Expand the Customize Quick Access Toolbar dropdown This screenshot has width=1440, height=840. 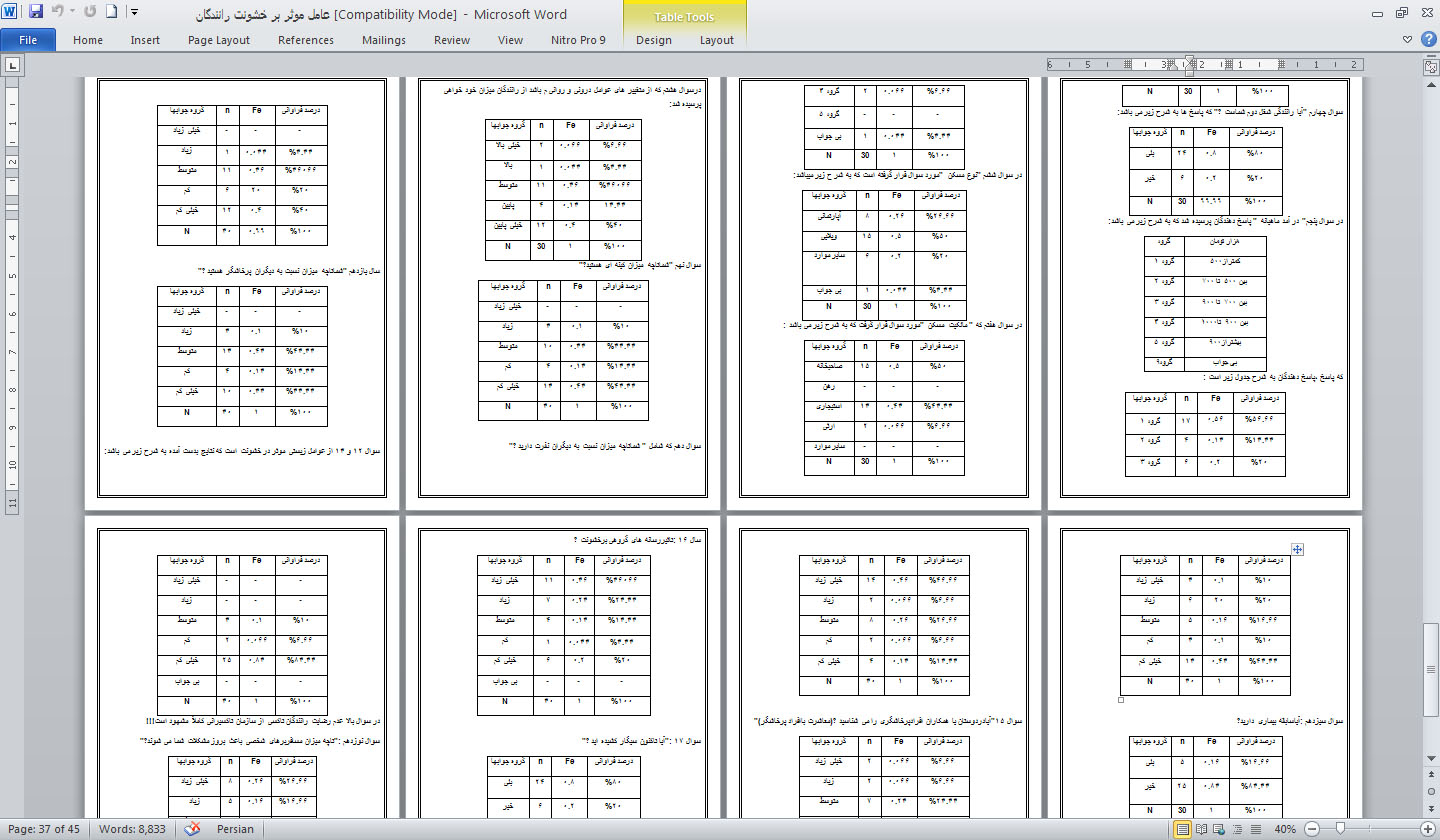click(x=135, y=13)
